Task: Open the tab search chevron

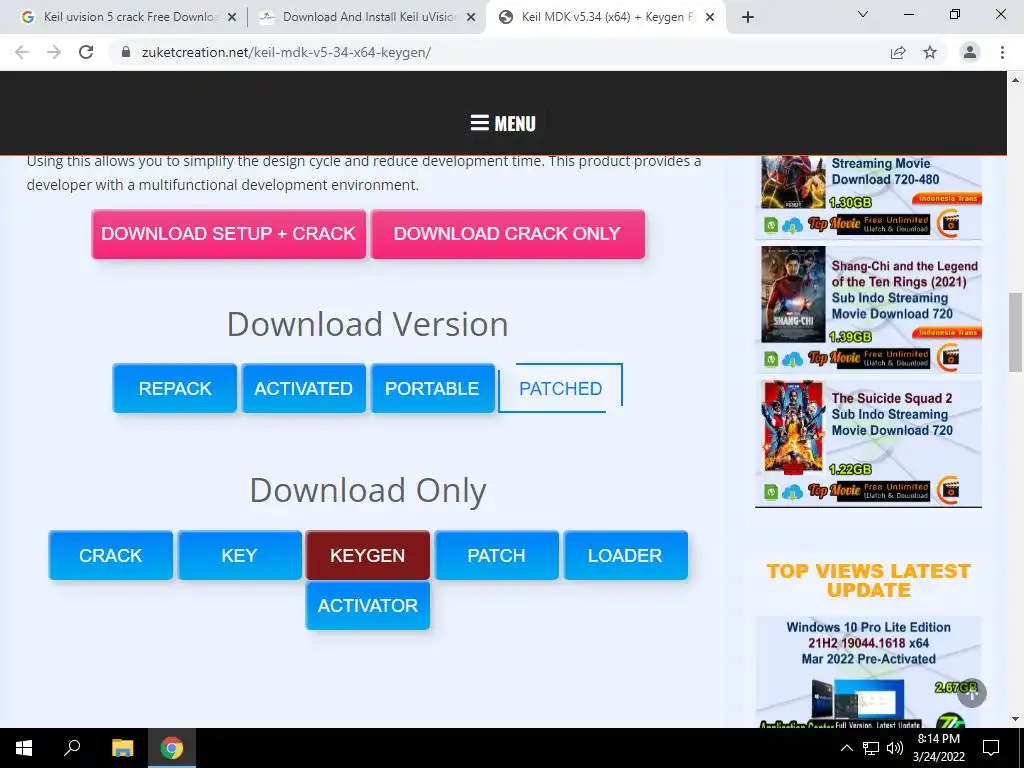Action: click(x=863, y=14)
